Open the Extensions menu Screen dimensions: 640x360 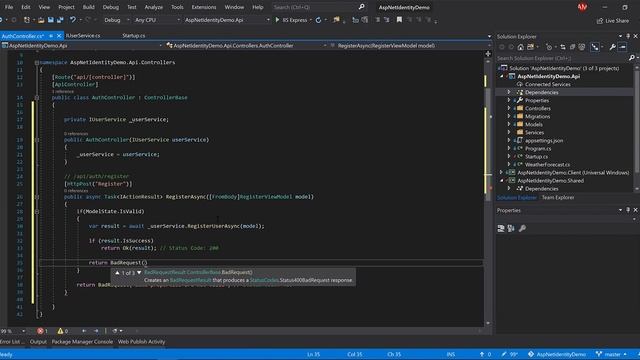pyautogui.click(x=204, y=7)
